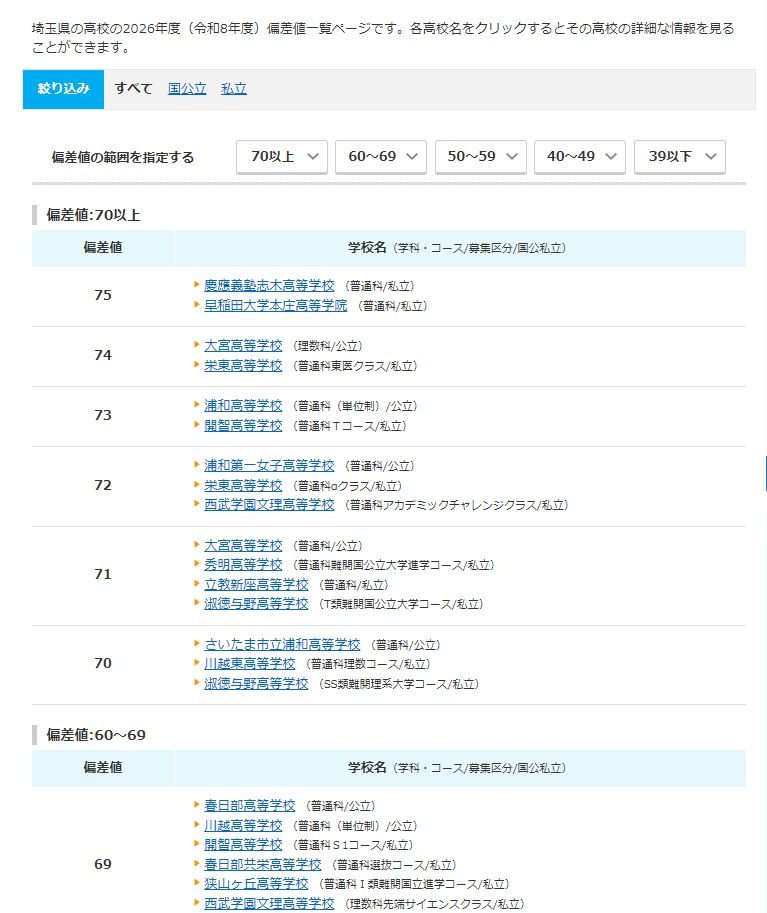Image resolution: width=767 pixels, height=913 pixels.
Task: Click the 偏差値 75 cell
Action: 103,295
